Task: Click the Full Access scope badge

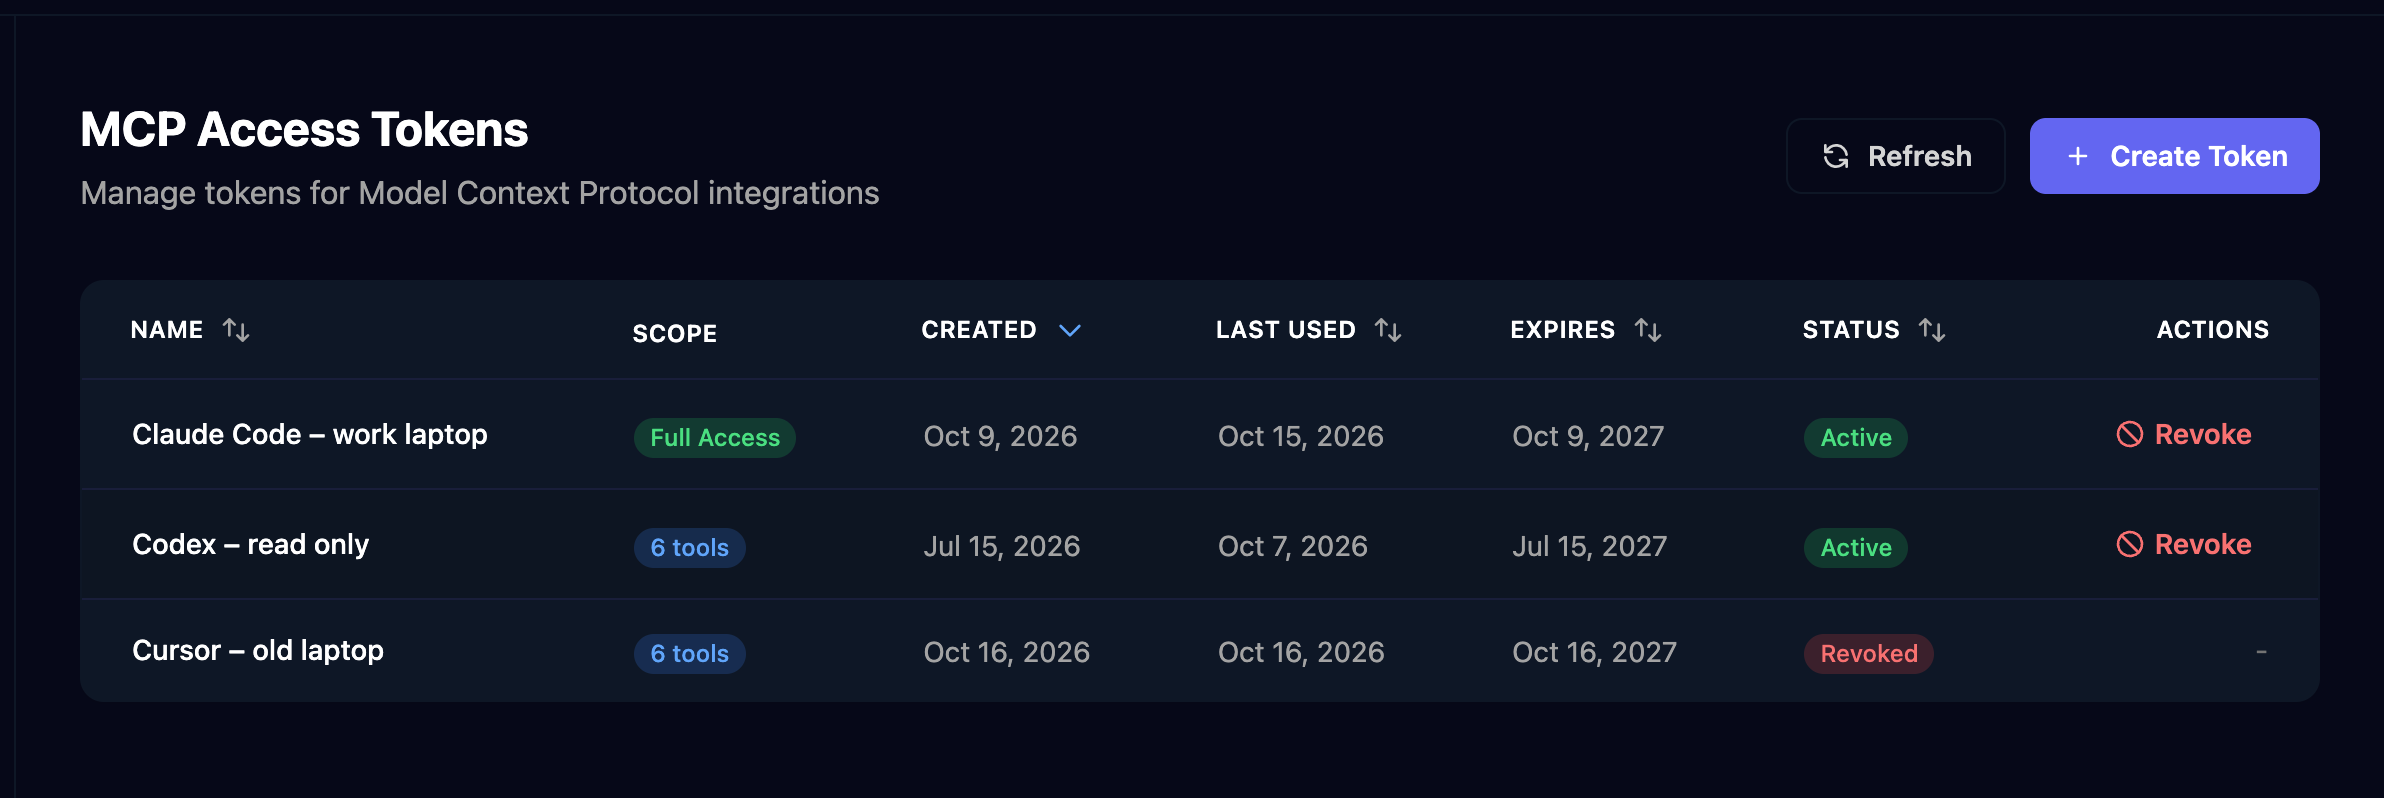Action: coord(715,438)
